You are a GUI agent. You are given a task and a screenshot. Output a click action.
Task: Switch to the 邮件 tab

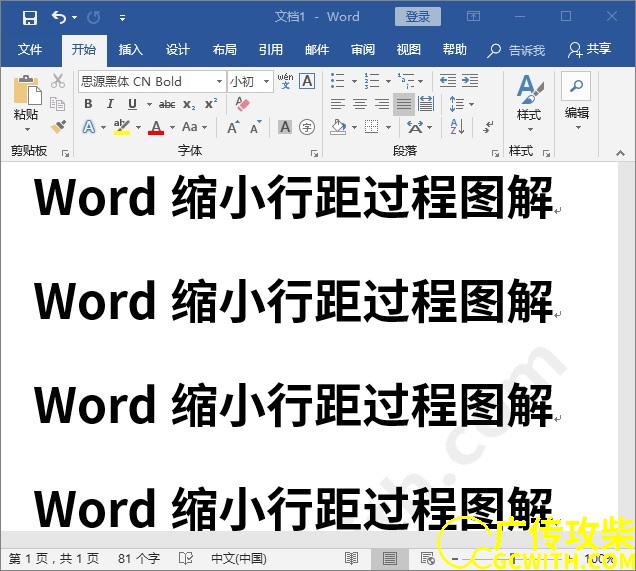click(317, 49)
